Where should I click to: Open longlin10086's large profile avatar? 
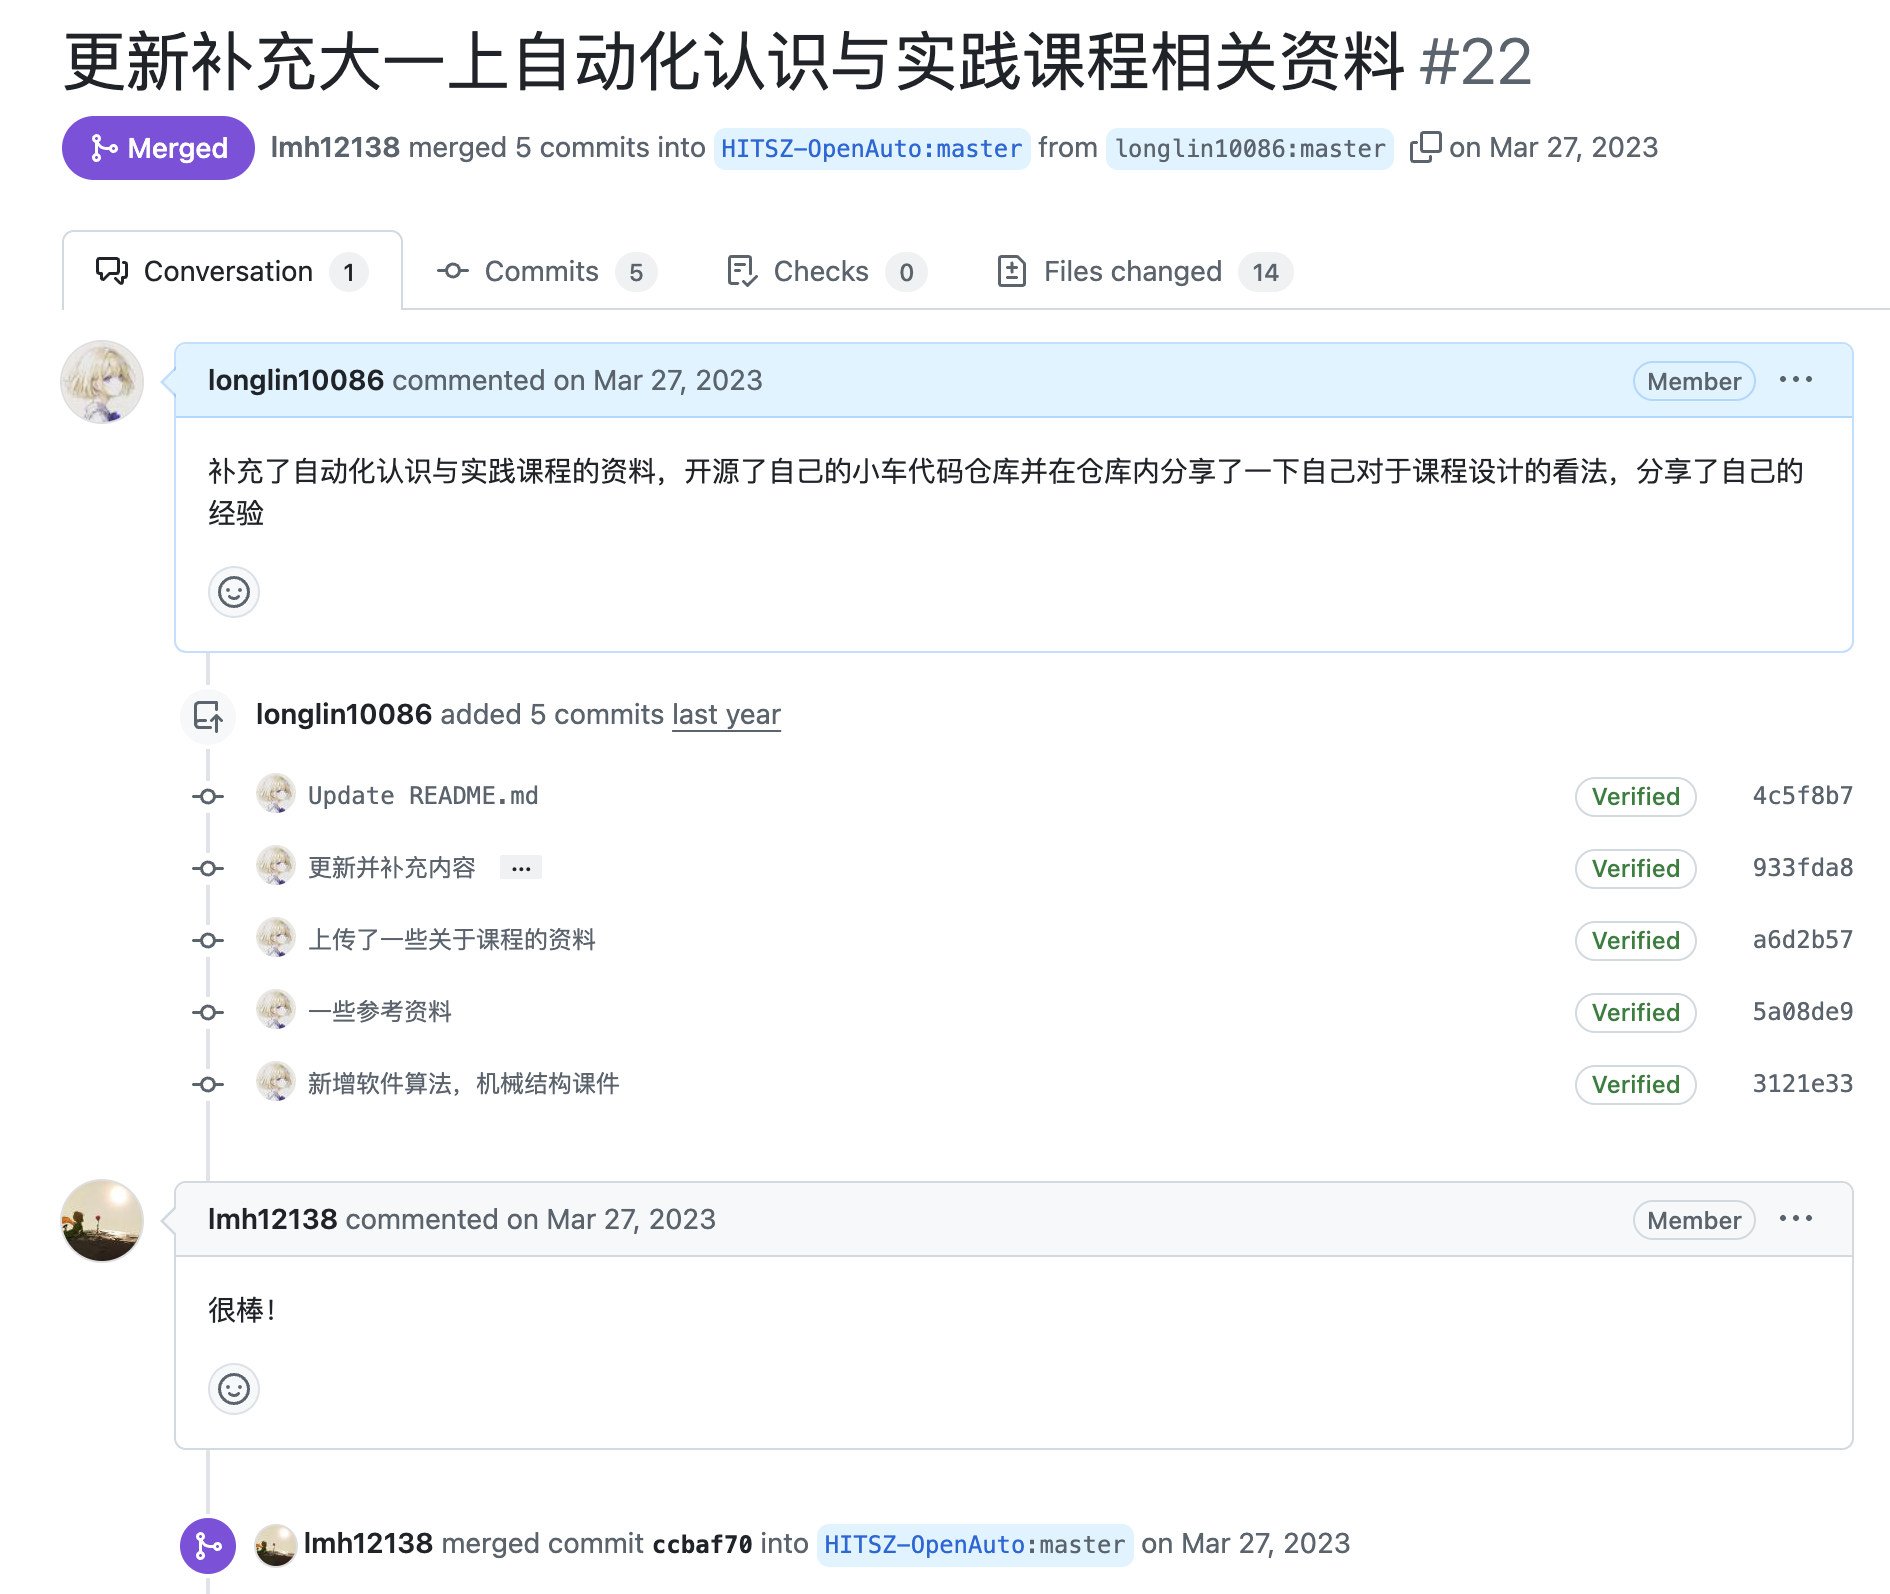point(102,382)
